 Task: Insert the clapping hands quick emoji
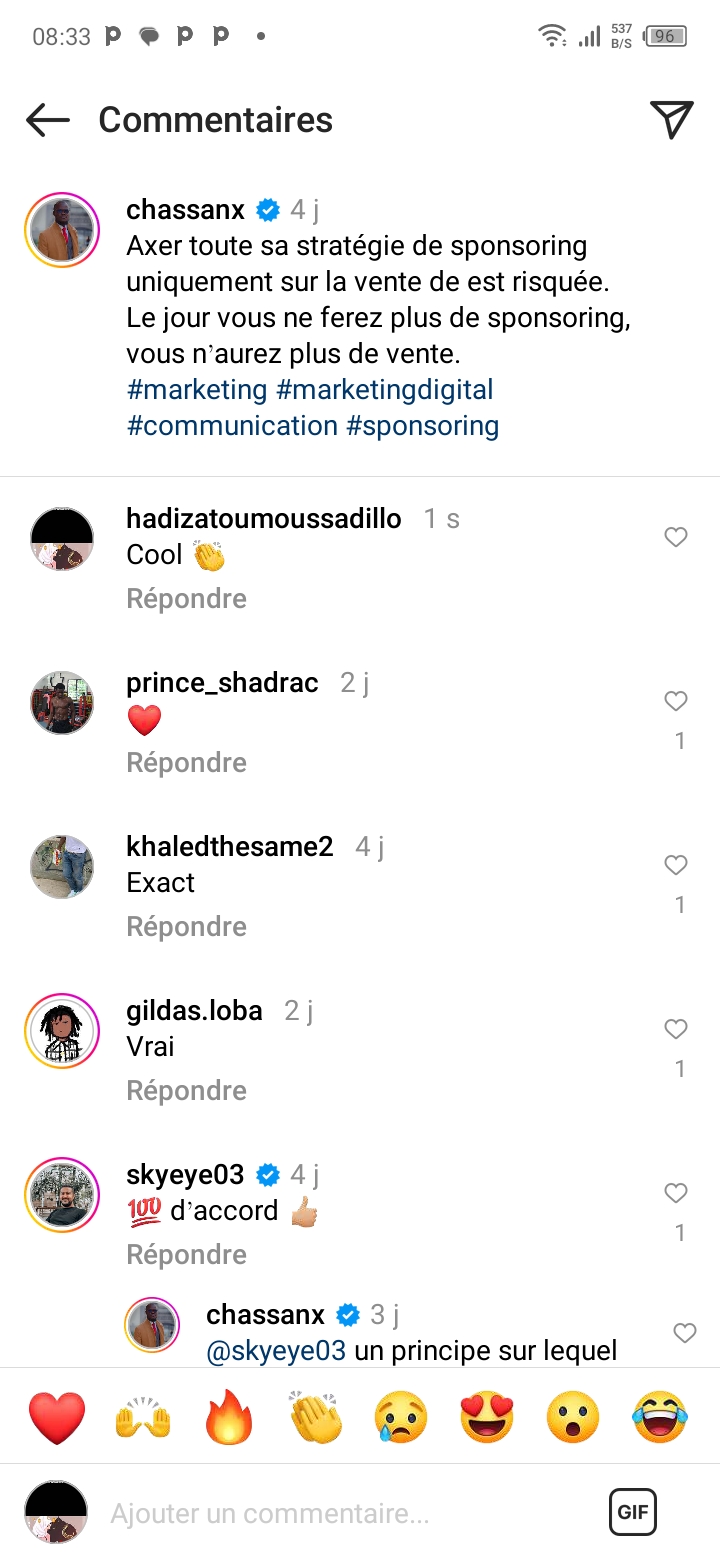pos(316,1417)
